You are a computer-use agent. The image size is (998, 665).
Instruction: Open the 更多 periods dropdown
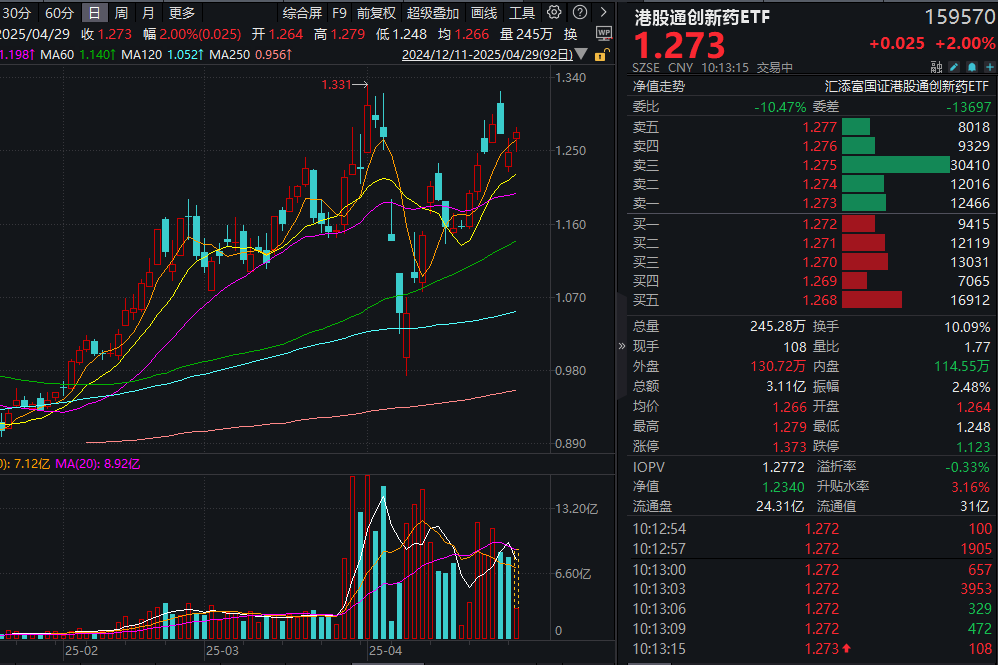pos(182,13)
